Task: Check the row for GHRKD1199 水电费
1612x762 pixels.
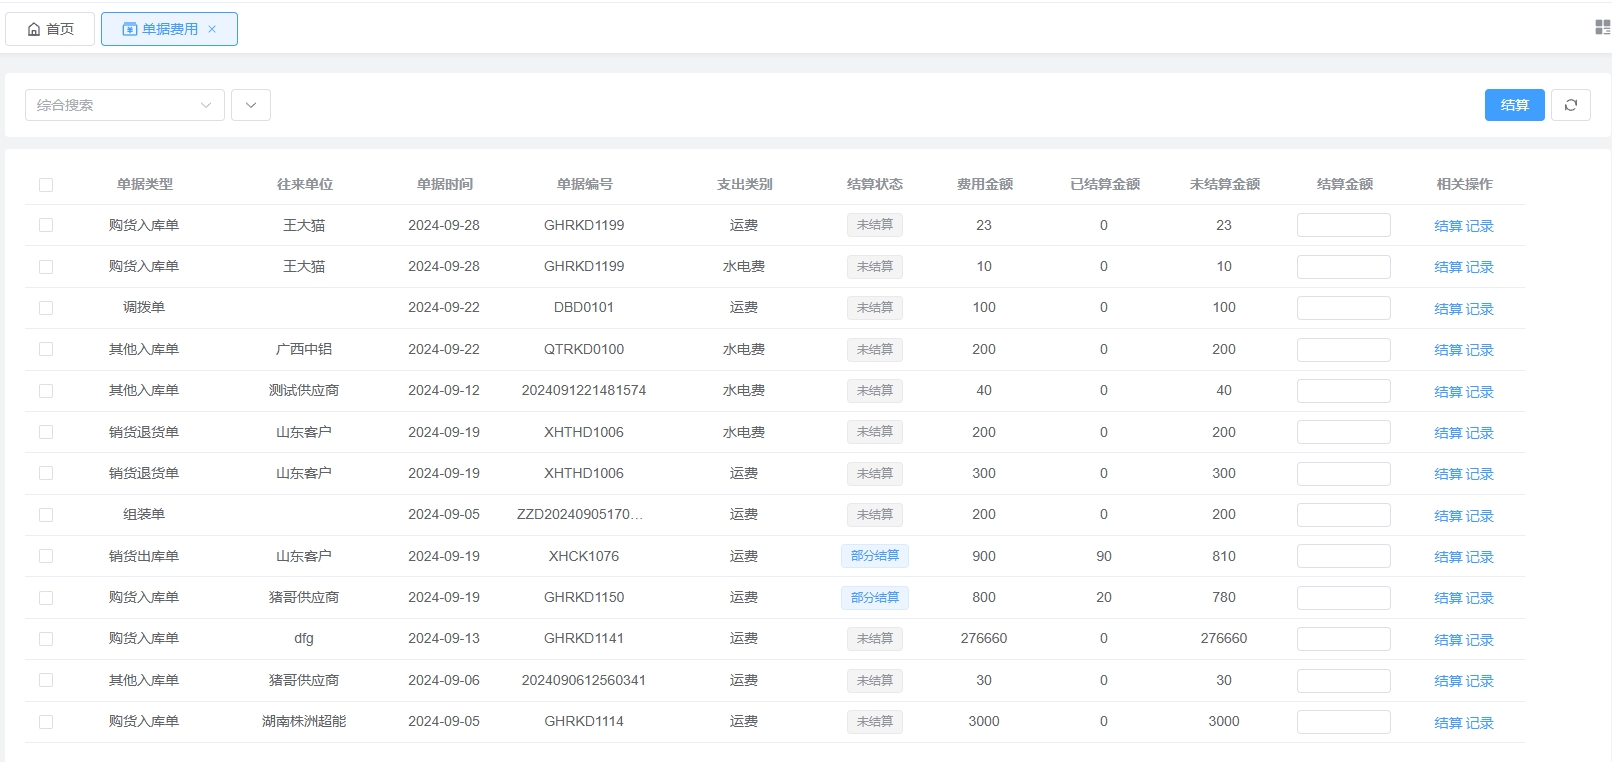Action: [x=46, y=267]
